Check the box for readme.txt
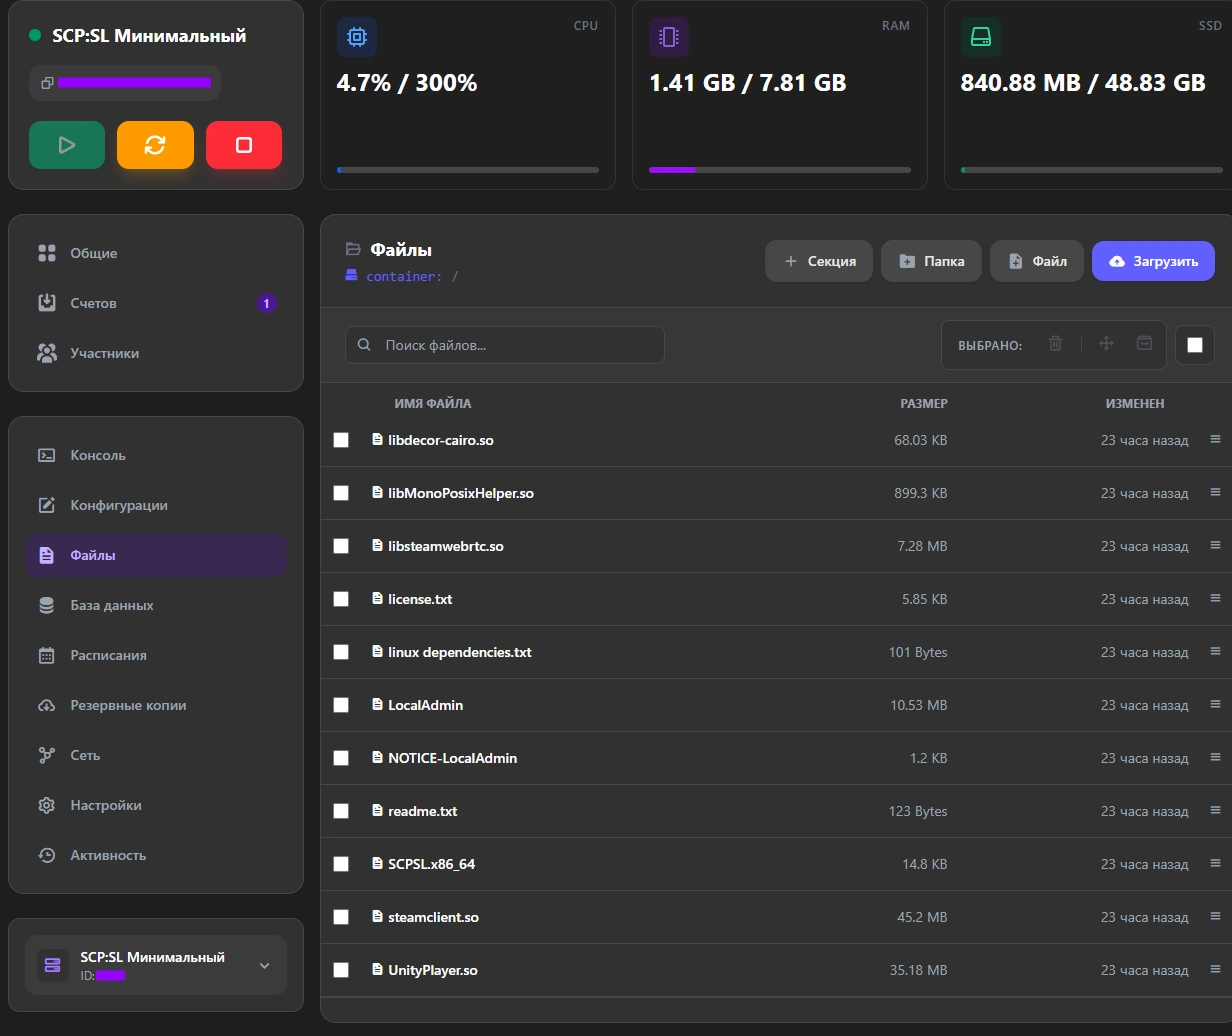The height and width of the screenshot is (1036, 1232). [x=341, y=811]
